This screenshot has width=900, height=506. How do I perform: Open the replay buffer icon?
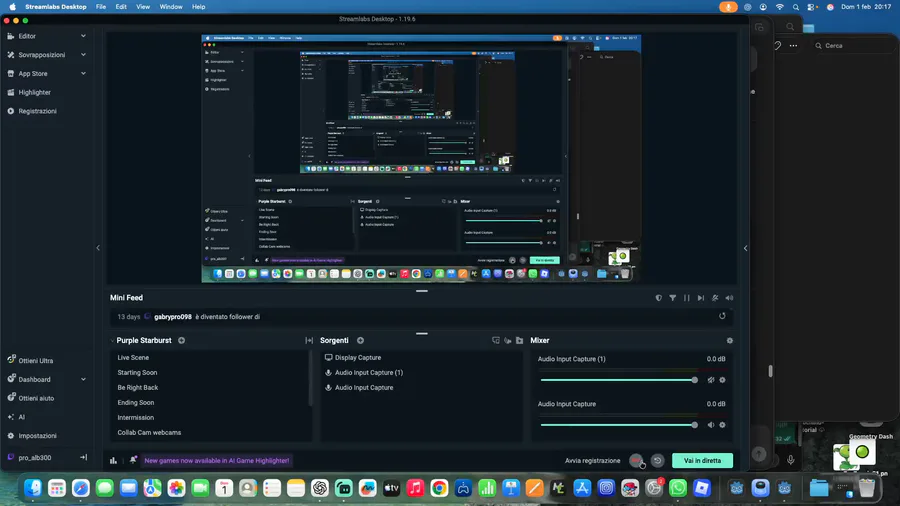pyautogui.click(x=658, y=460)
